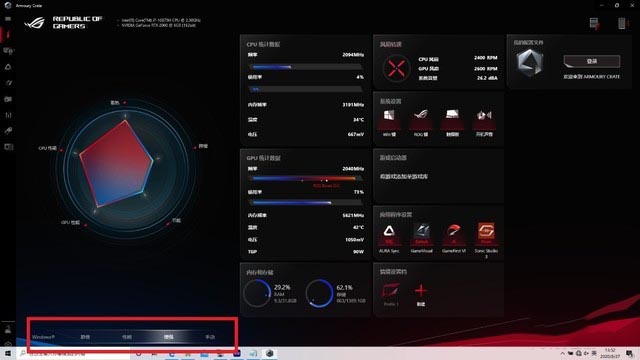
Task: Select the 增强 turbo mode
Action: coord(169,337)
